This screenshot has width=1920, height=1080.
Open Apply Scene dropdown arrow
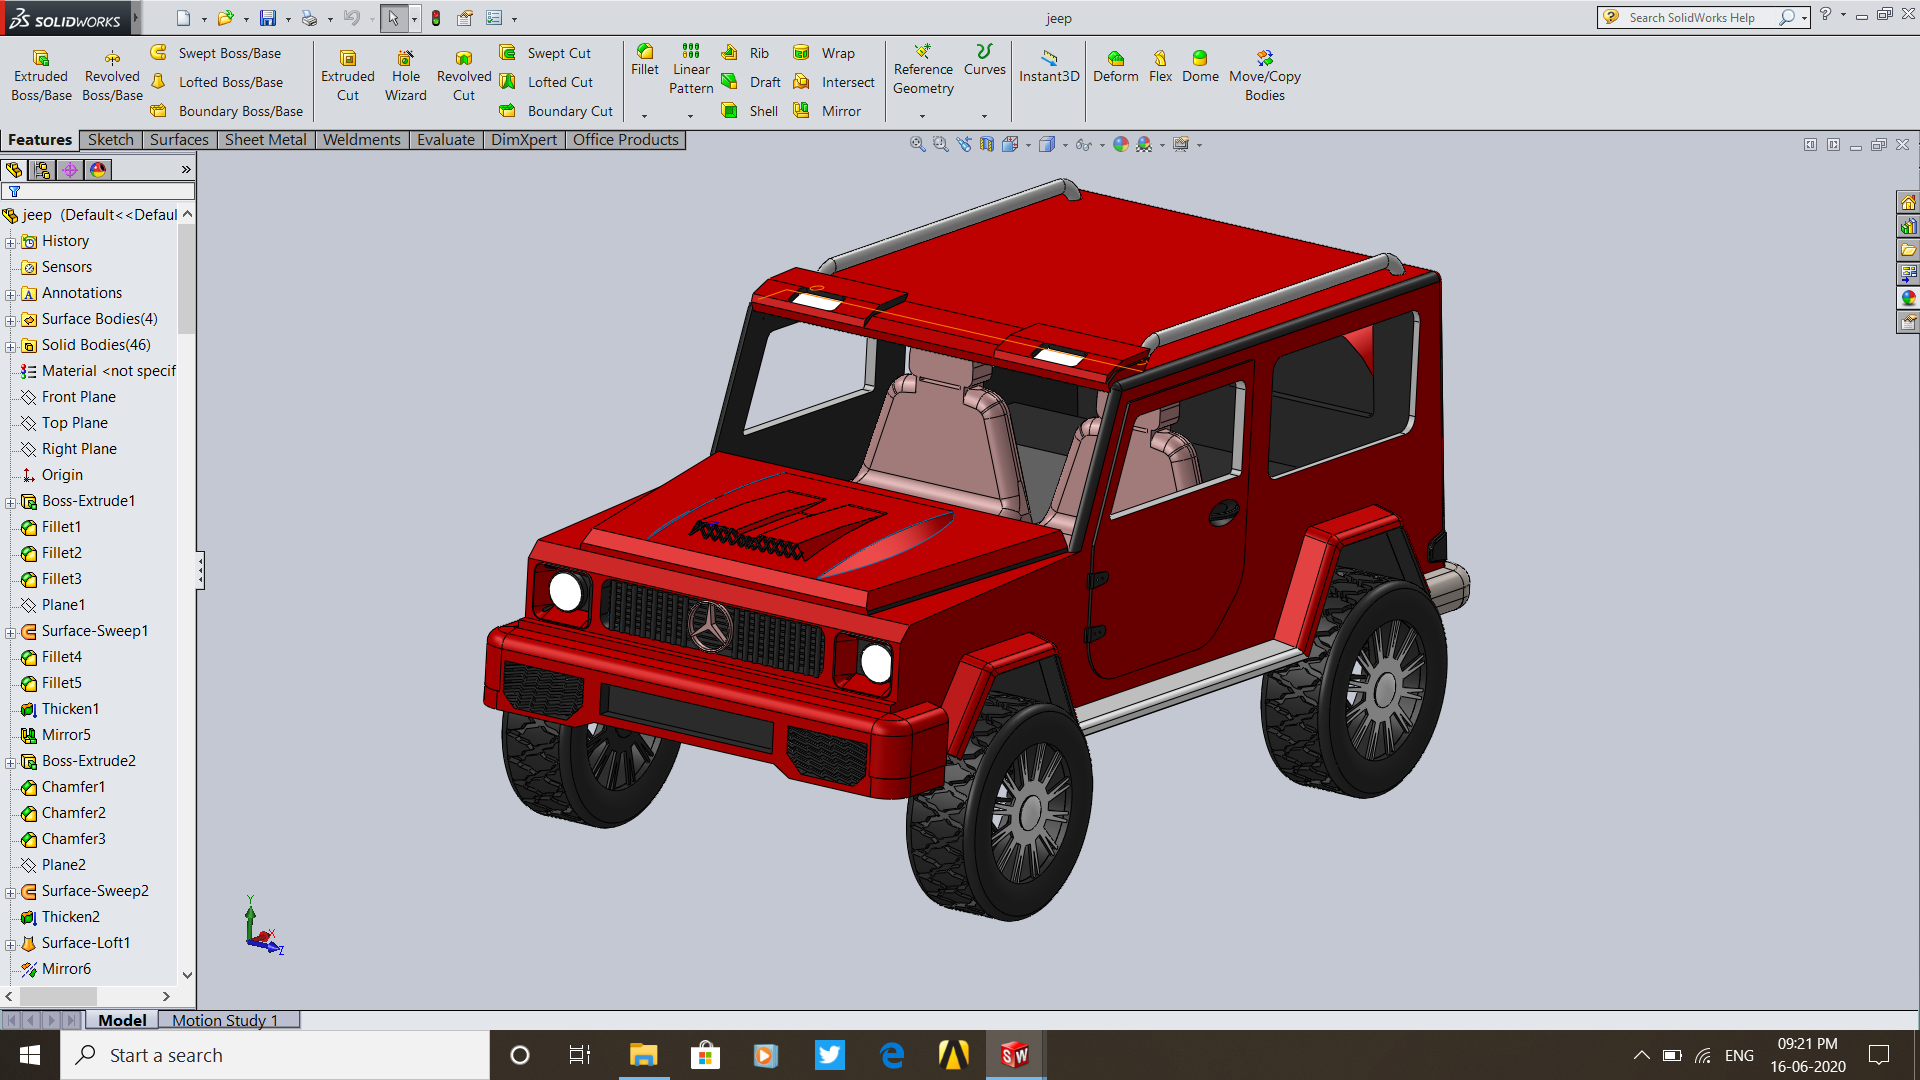tap(1163, 145)
